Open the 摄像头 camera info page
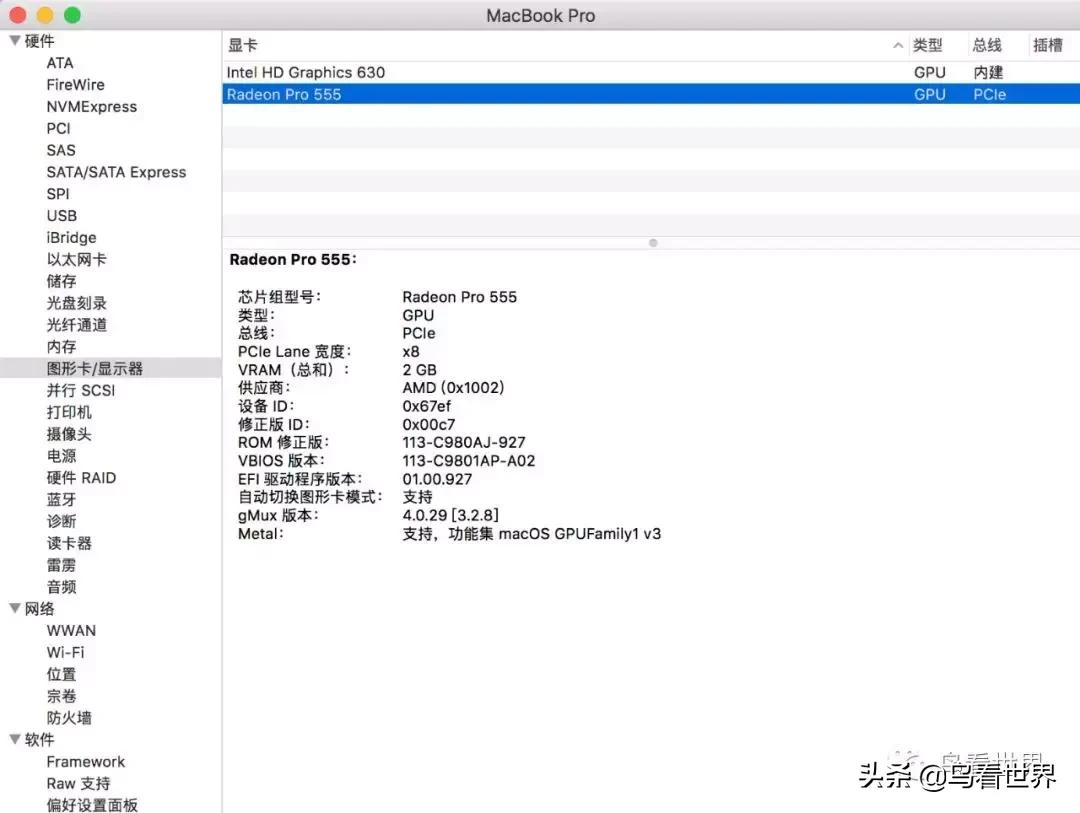 (x=69, y=433)
